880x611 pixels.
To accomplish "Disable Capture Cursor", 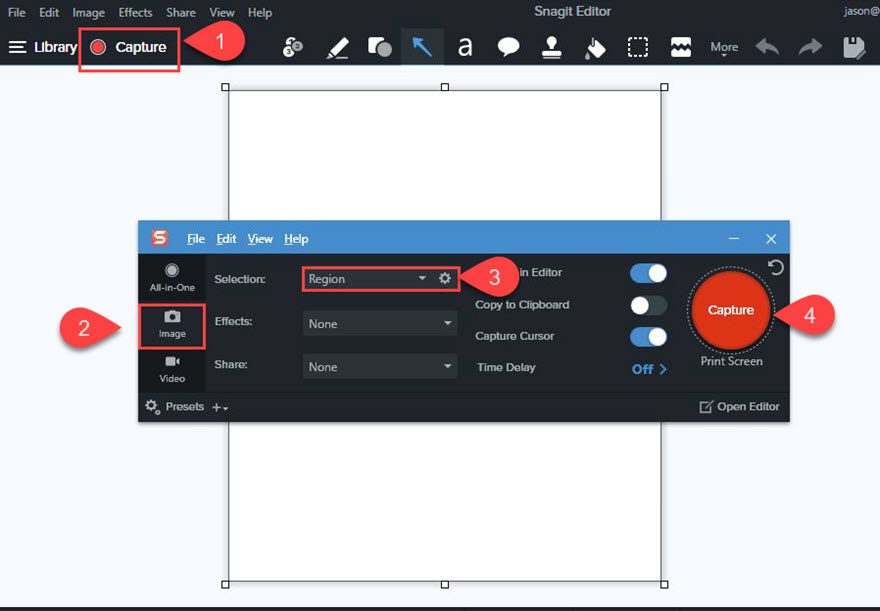I will click(647, 337).
